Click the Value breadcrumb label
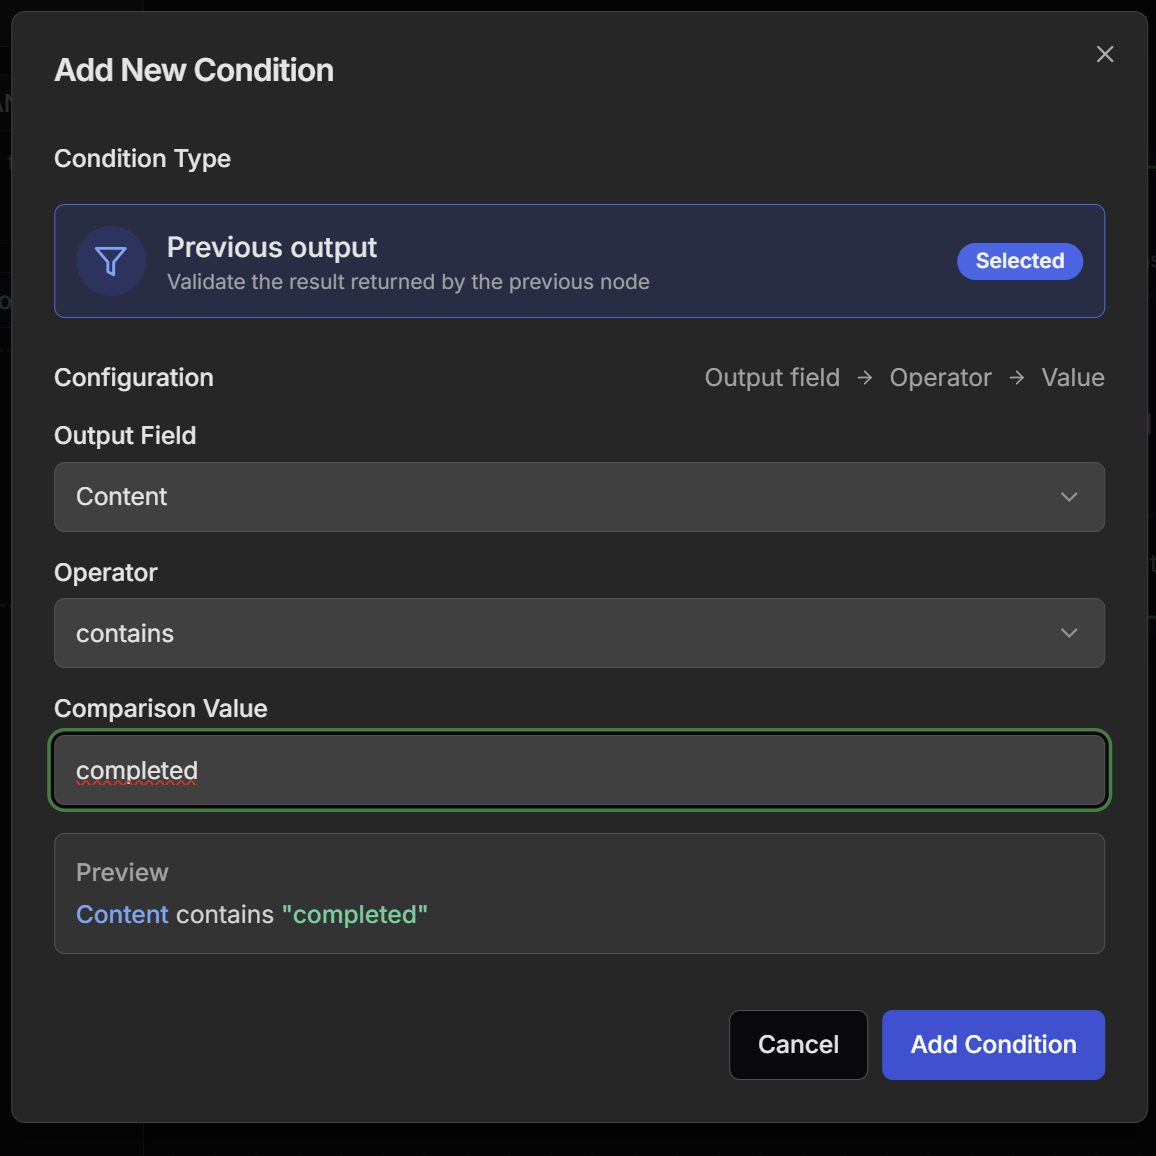This screenshot has height=1156, width=1156. 1072,378
